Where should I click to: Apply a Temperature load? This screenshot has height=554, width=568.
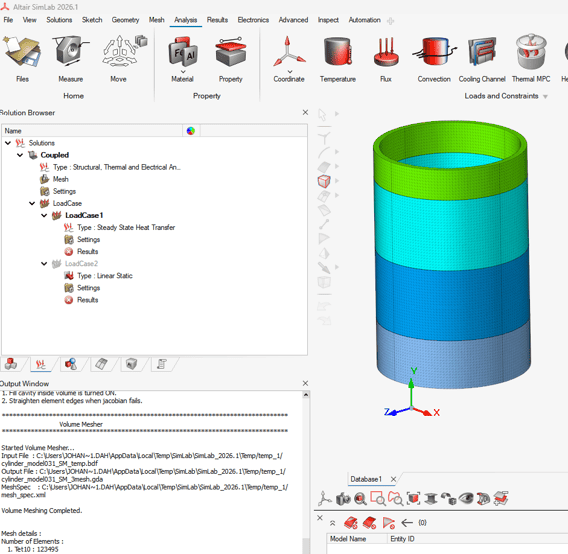point(338,58)
